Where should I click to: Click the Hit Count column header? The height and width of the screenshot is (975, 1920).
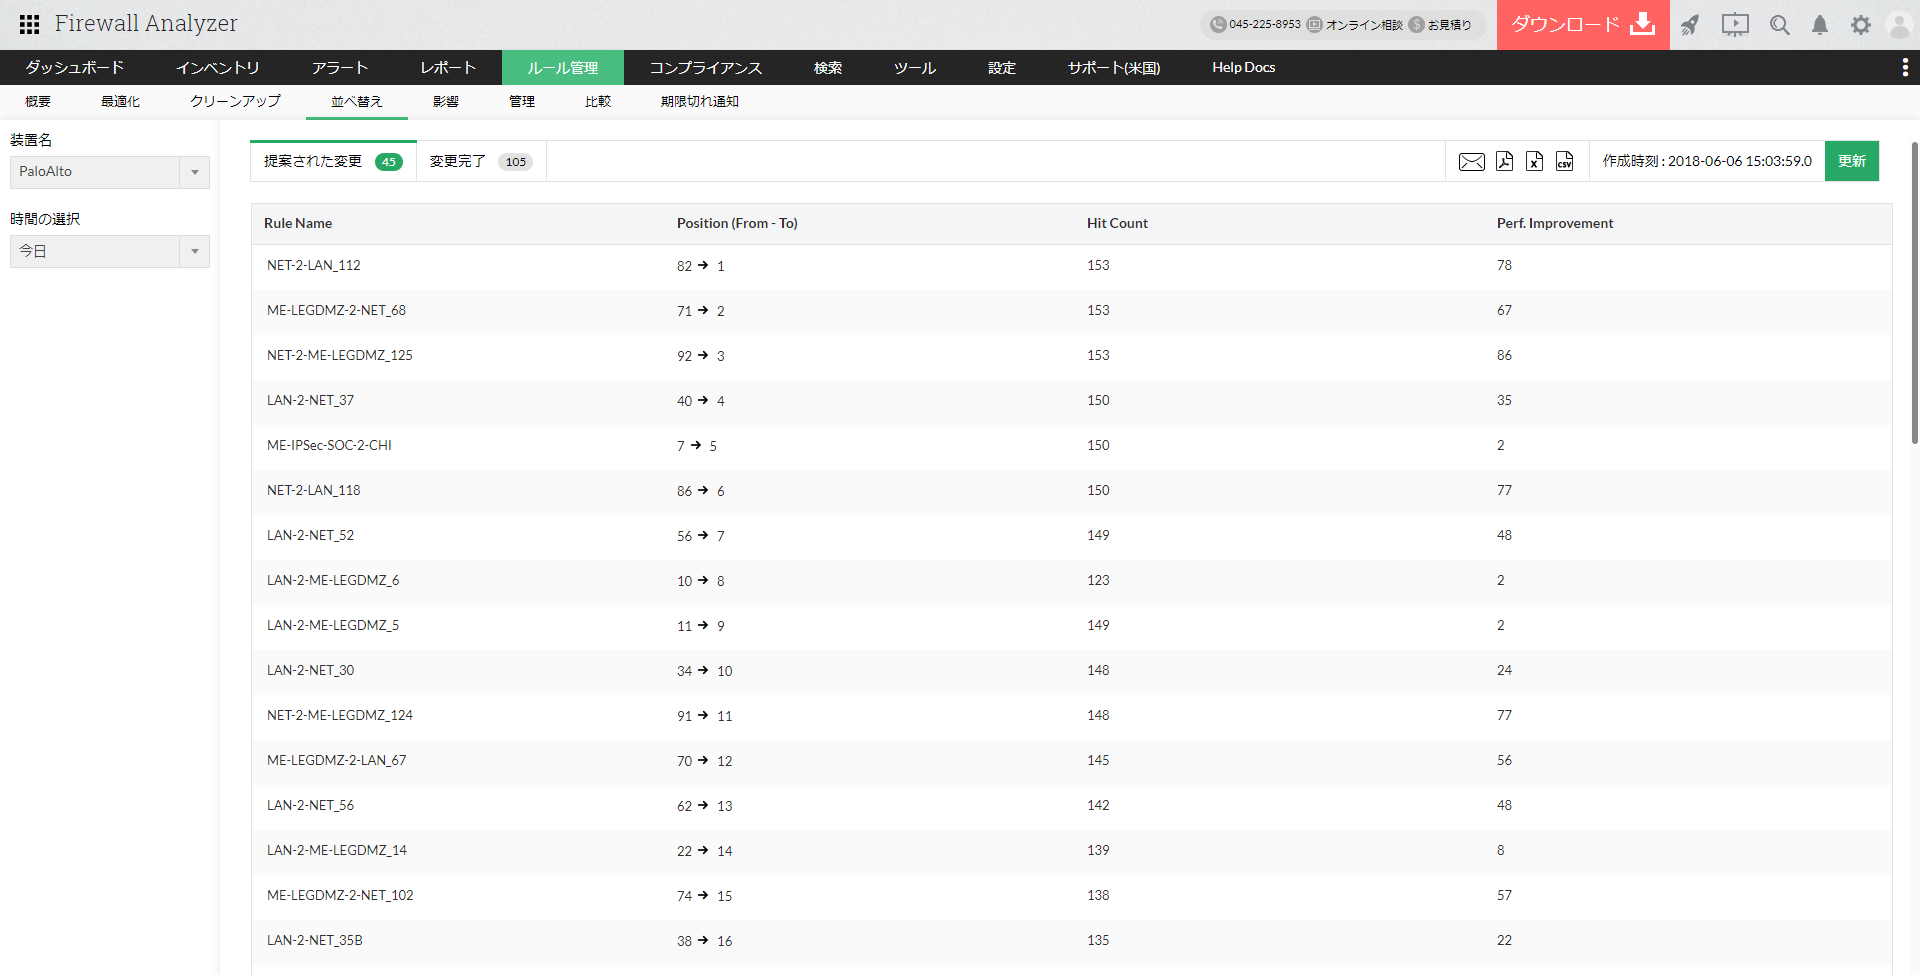1117,223
